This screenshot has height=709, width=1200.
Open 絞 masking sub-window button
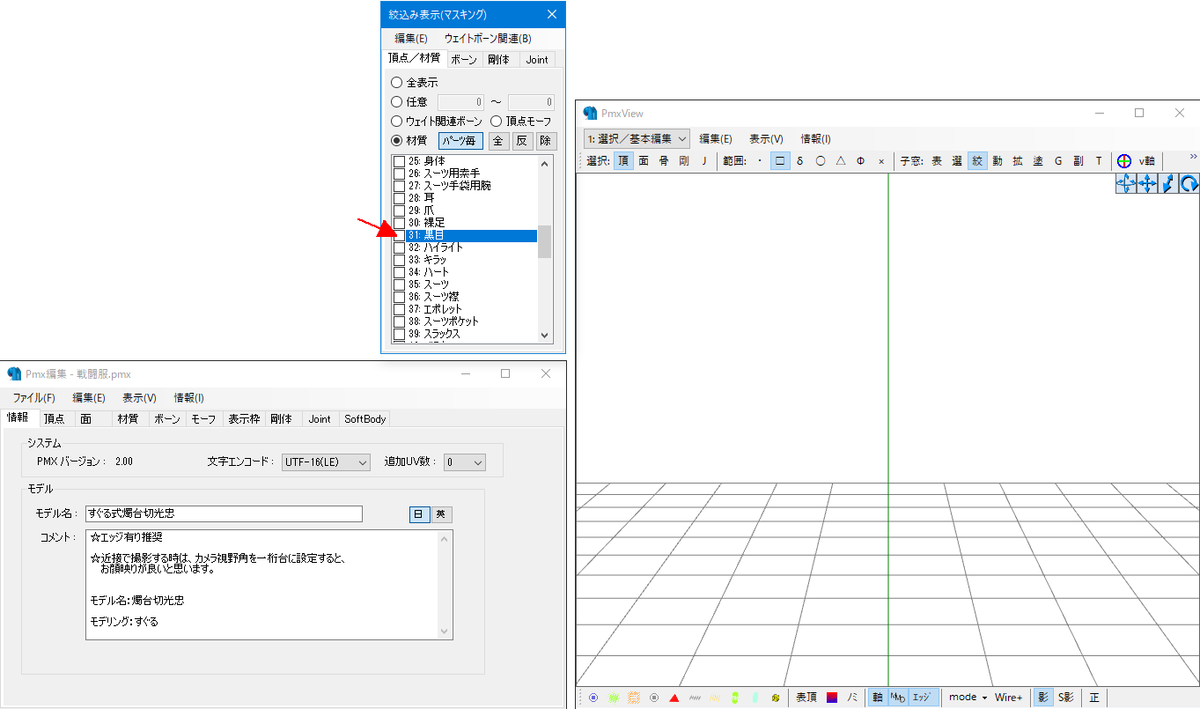[x=977, y=160]
